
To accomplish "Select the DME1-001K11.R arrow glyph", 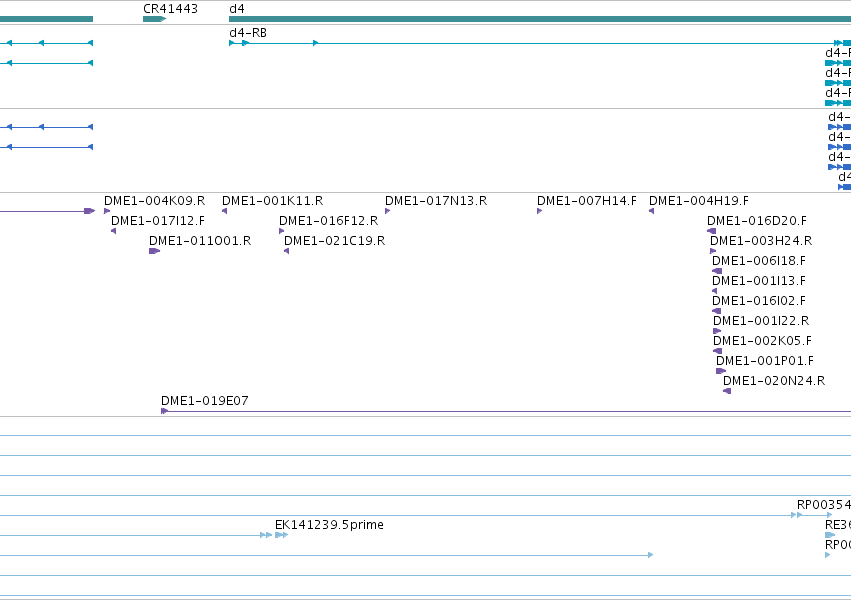I will 225,211.
